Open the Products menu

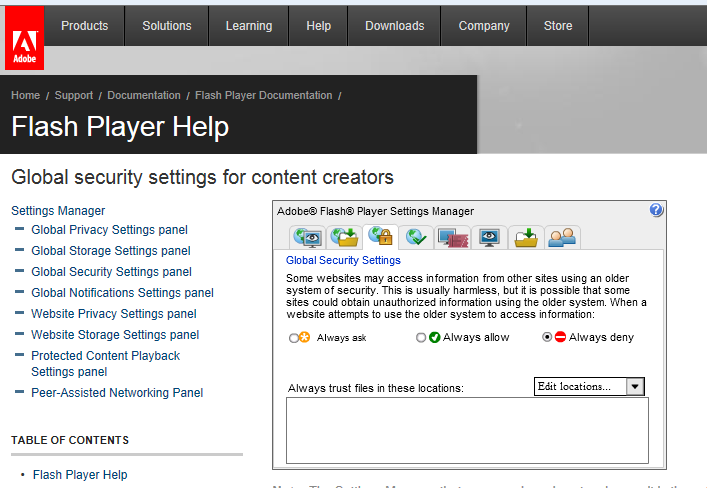pyautogui.click(x=84, y=26)
